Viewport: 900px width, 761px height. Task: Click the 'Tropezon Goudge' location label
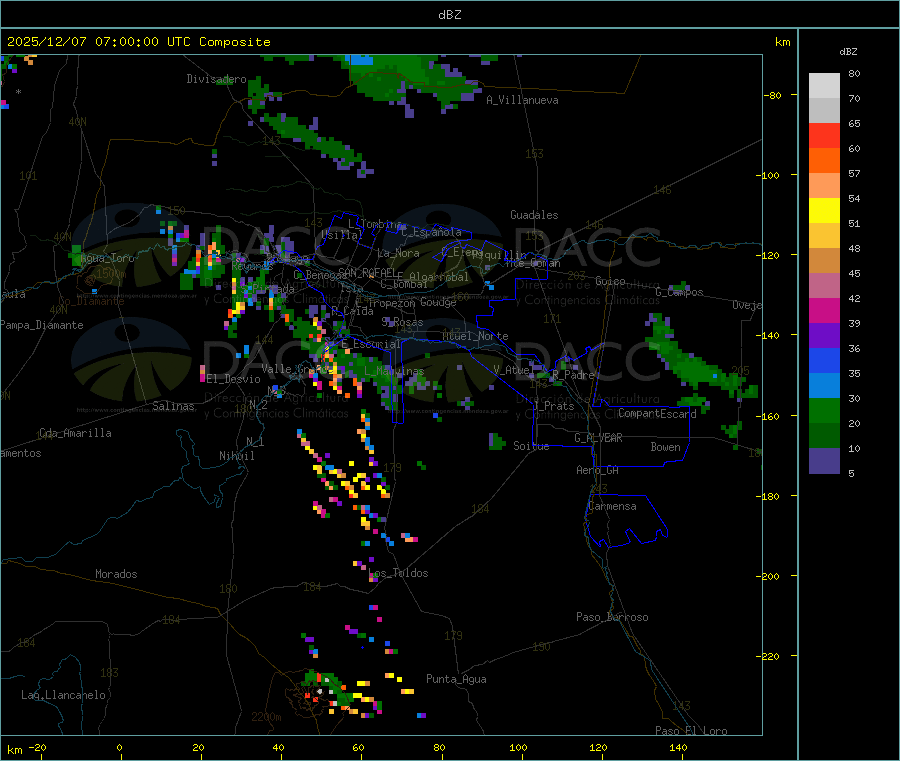[x=412, y=302]
